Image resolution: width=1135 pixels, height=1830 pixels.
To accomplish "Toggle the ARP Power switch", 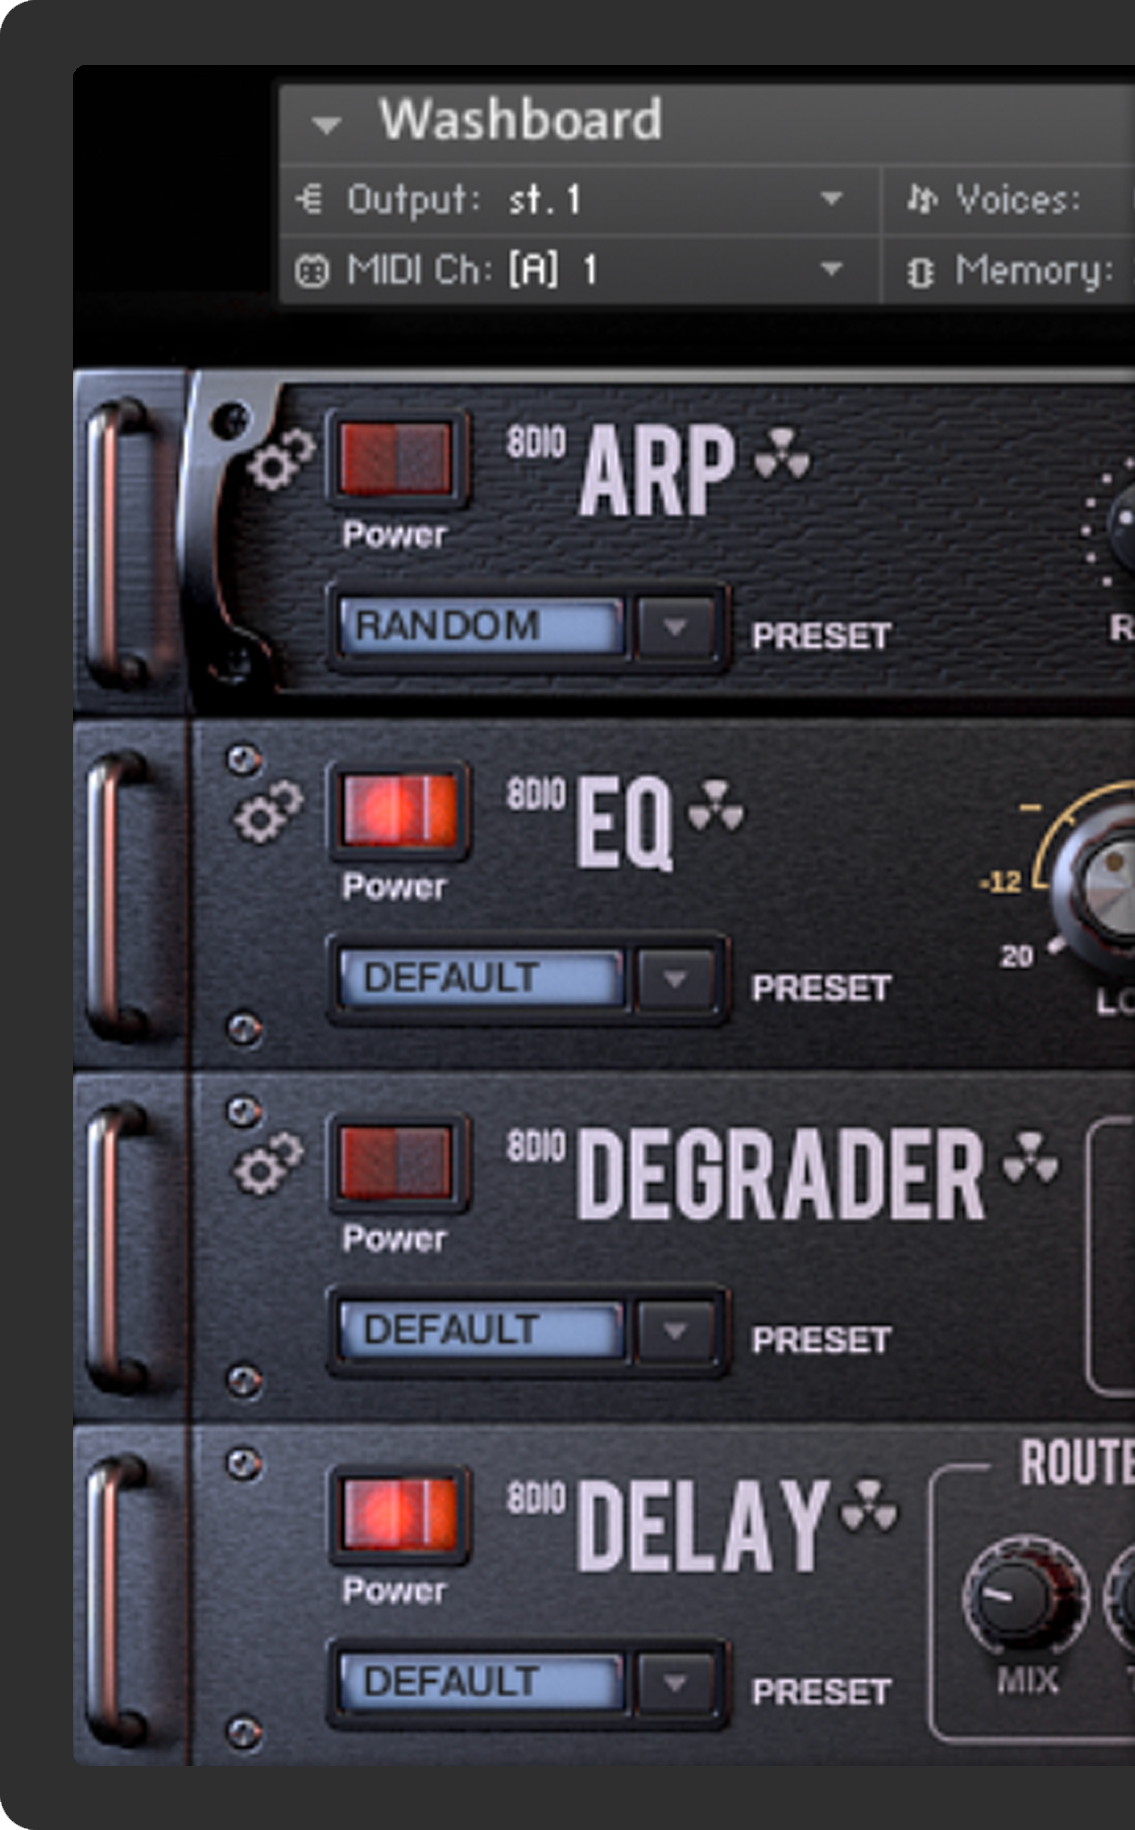I will click(397, 458).
